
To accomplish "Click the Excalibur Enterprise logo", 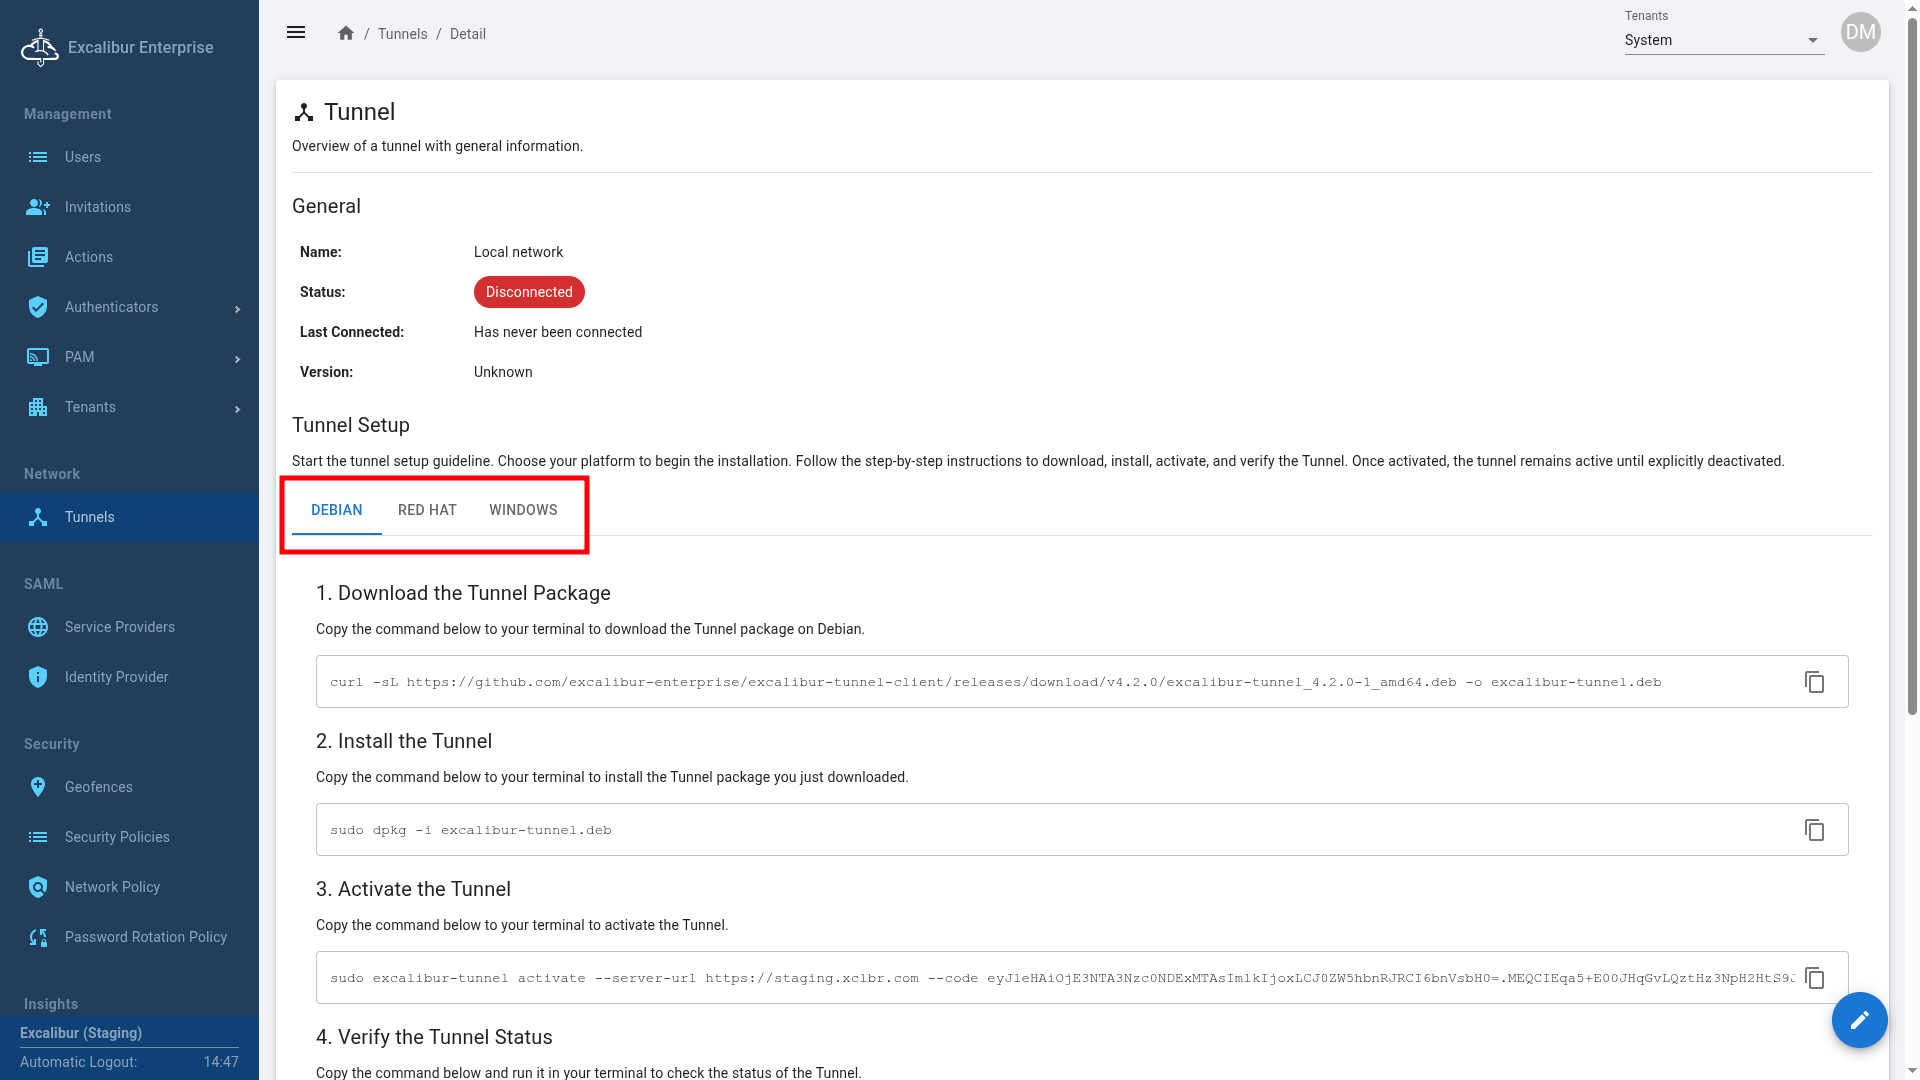I will 40,47.
